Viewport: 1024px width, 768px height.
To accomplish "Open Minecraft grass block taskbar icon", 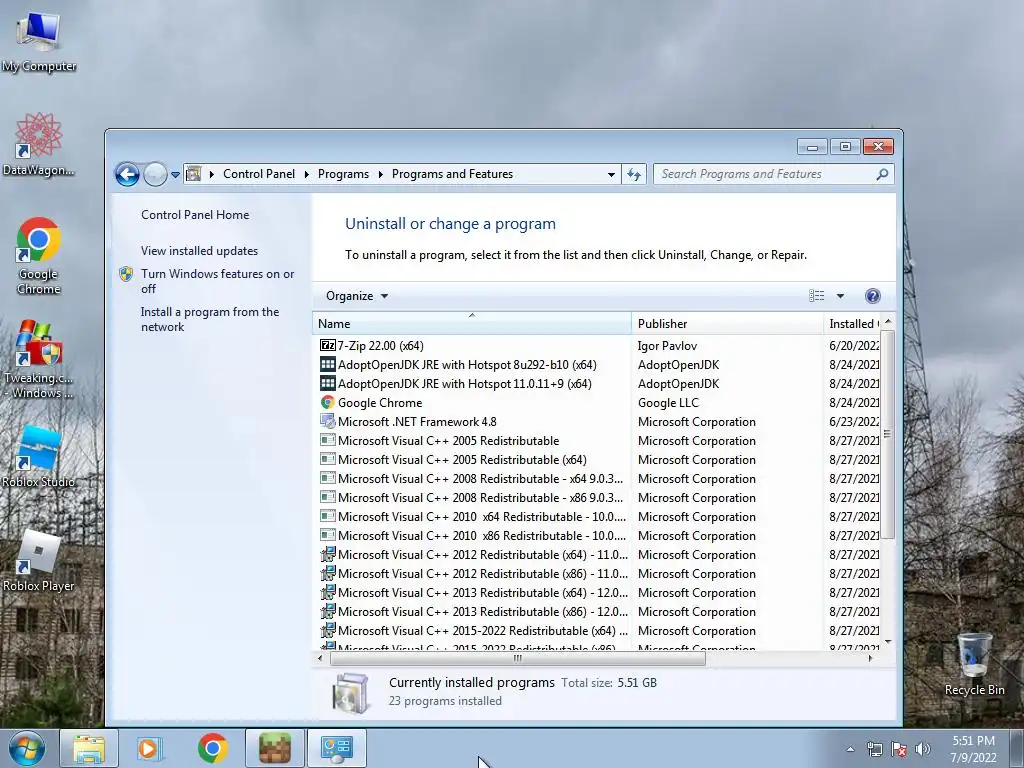I will (275, 748).
